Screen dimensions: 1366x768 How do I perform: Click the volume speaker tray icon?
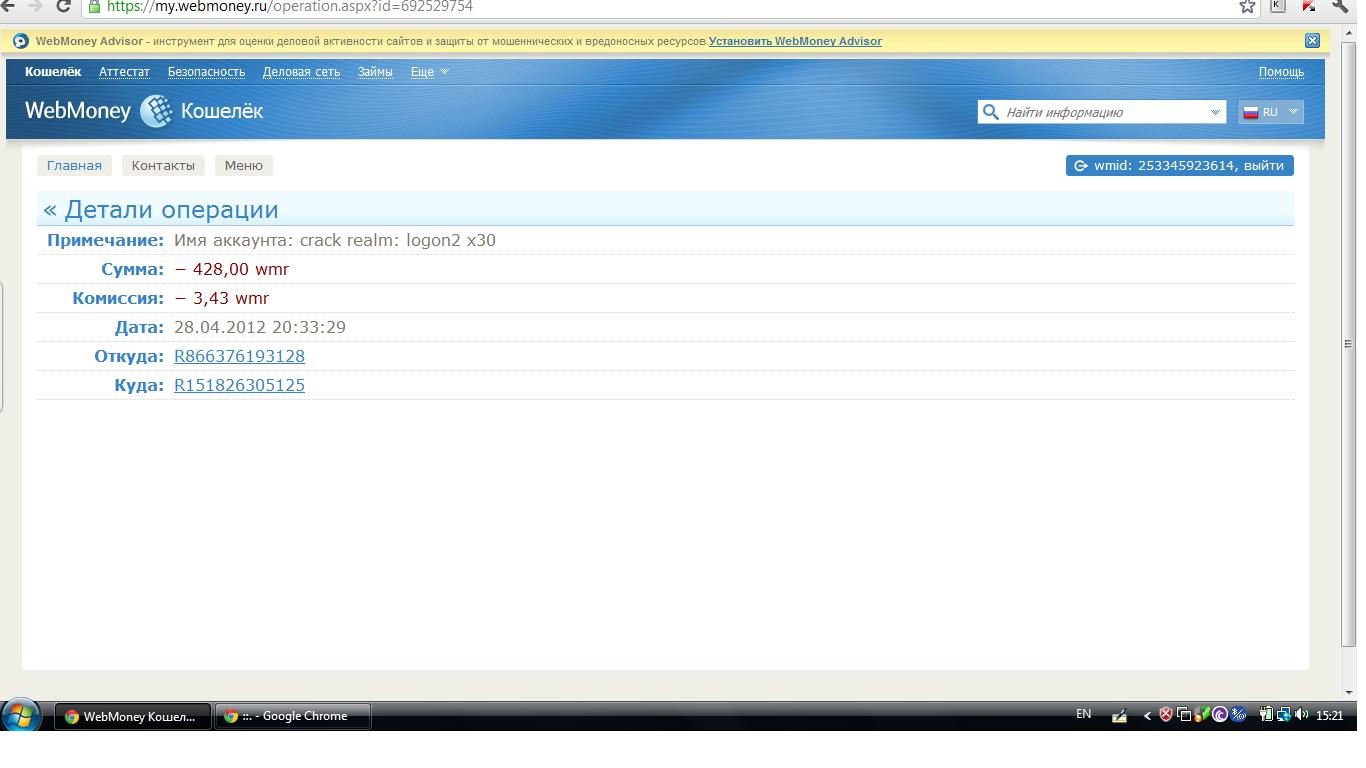[1301, 715]
